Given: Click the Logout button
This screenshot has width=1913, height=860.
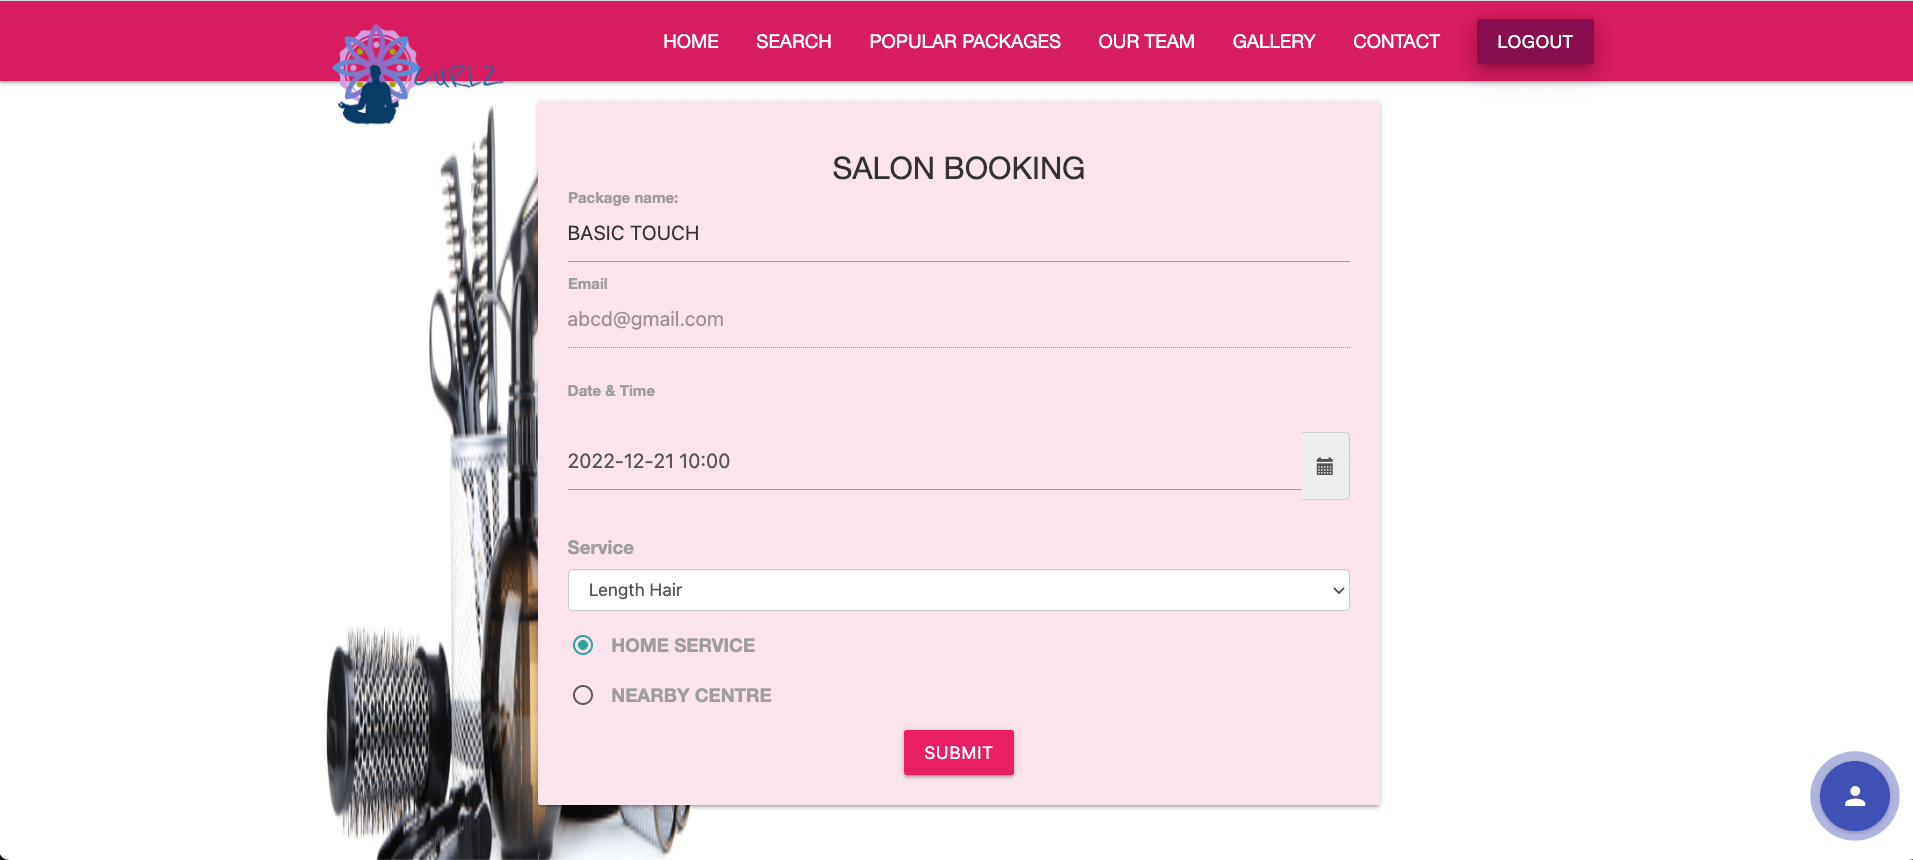Looking at the screenshot, I should (x=1535, y=42).
